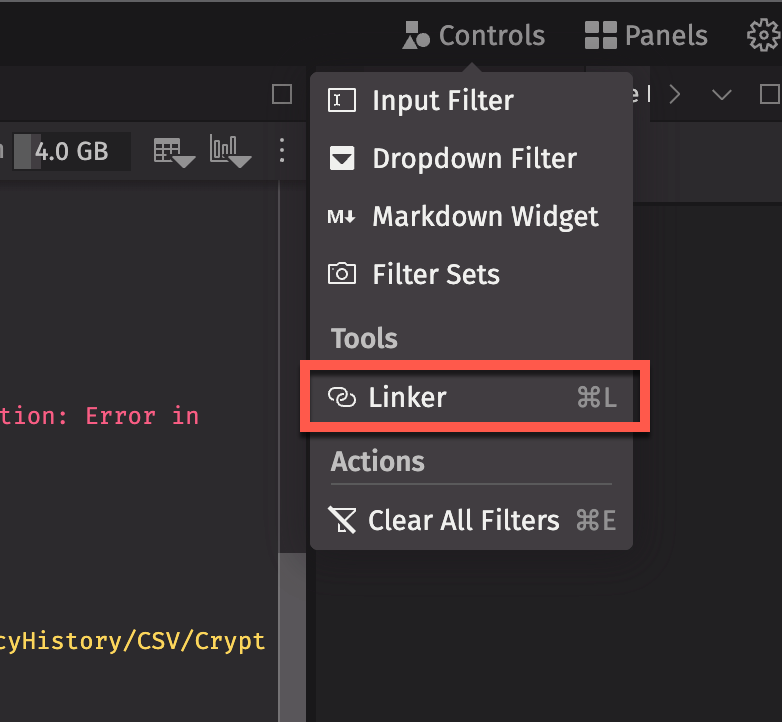Click the red Error message line
782x722 pixels.
pyautogui.click(x=100, y=416)
